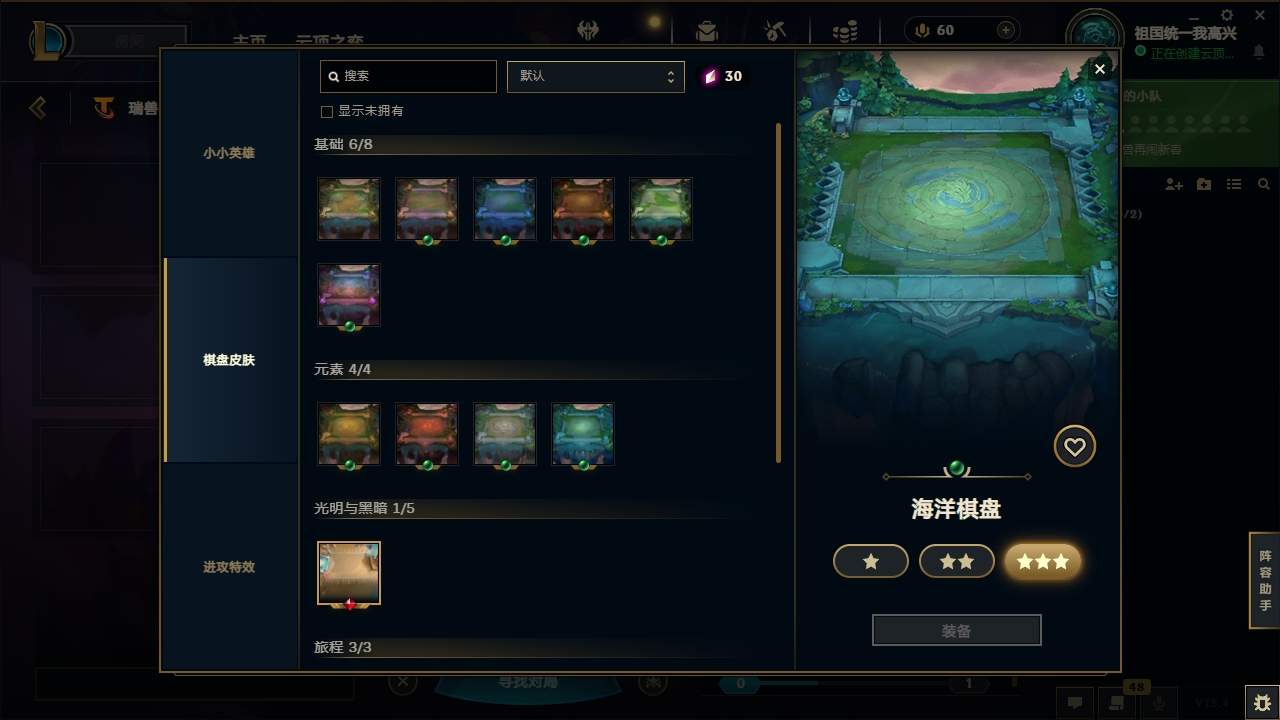
Task: Select the one-star board tier
Action: 871,562
